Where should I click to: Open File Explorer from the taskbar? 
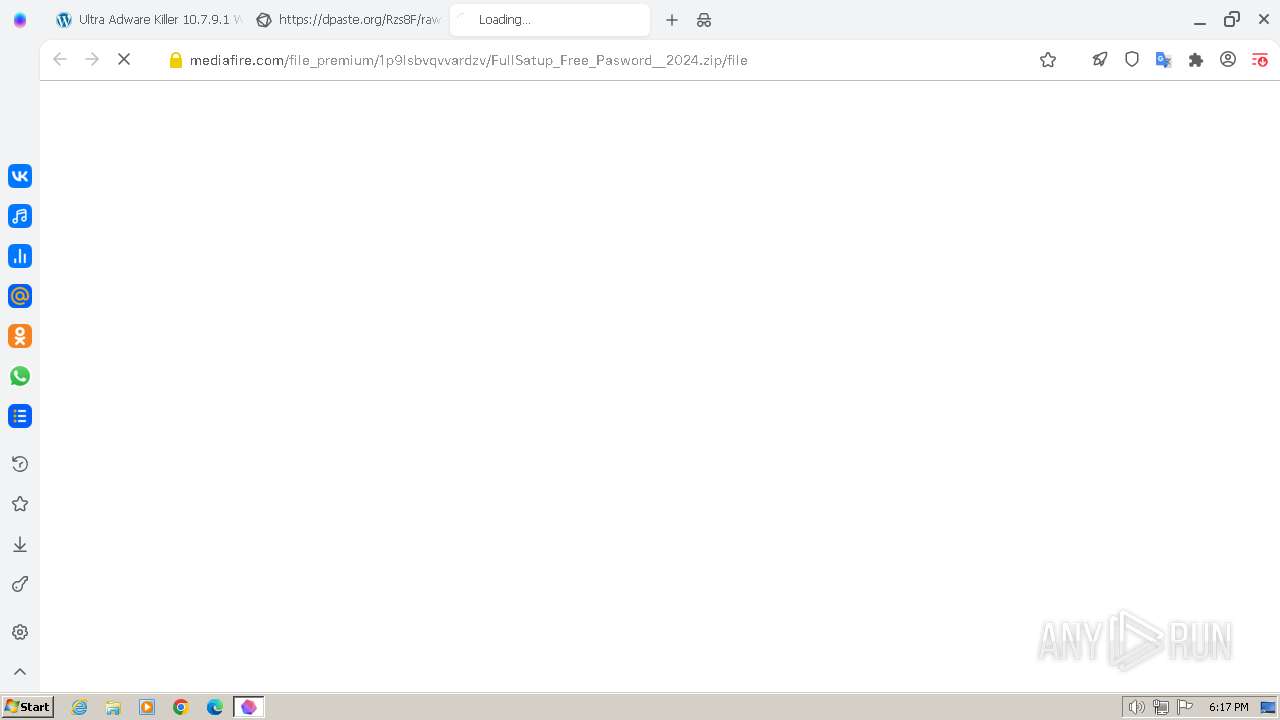(113, 707)
